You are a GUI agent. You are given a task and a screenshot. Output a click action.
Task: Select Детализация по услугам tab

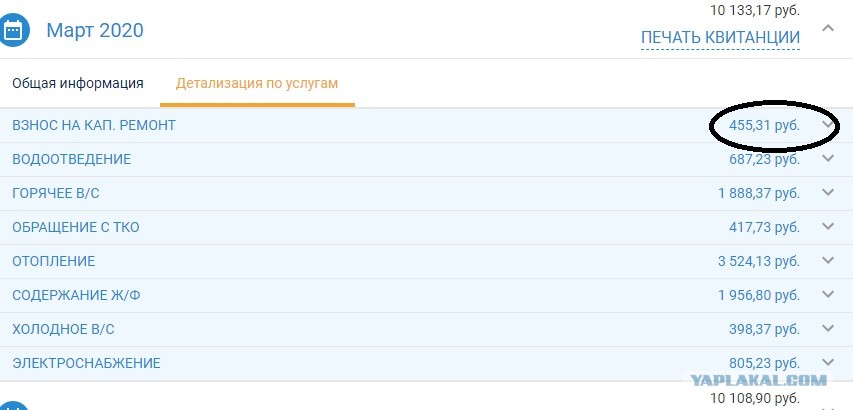[257, 83]
